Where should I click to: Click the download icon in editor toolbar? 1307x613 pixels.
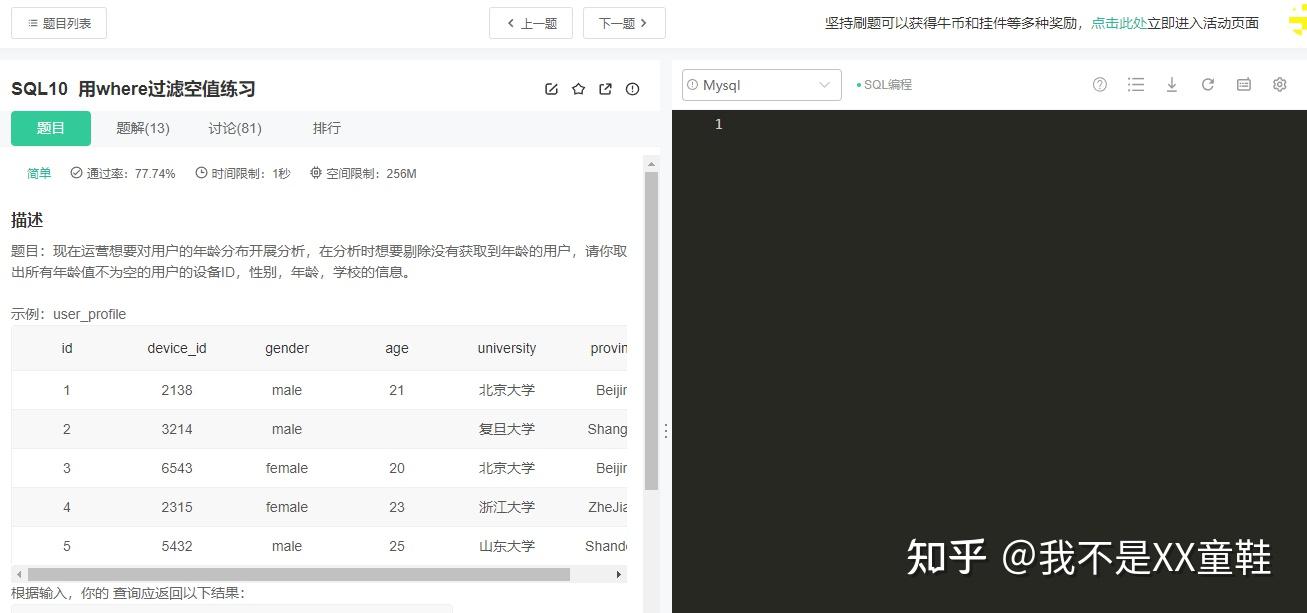(1172, 85)
